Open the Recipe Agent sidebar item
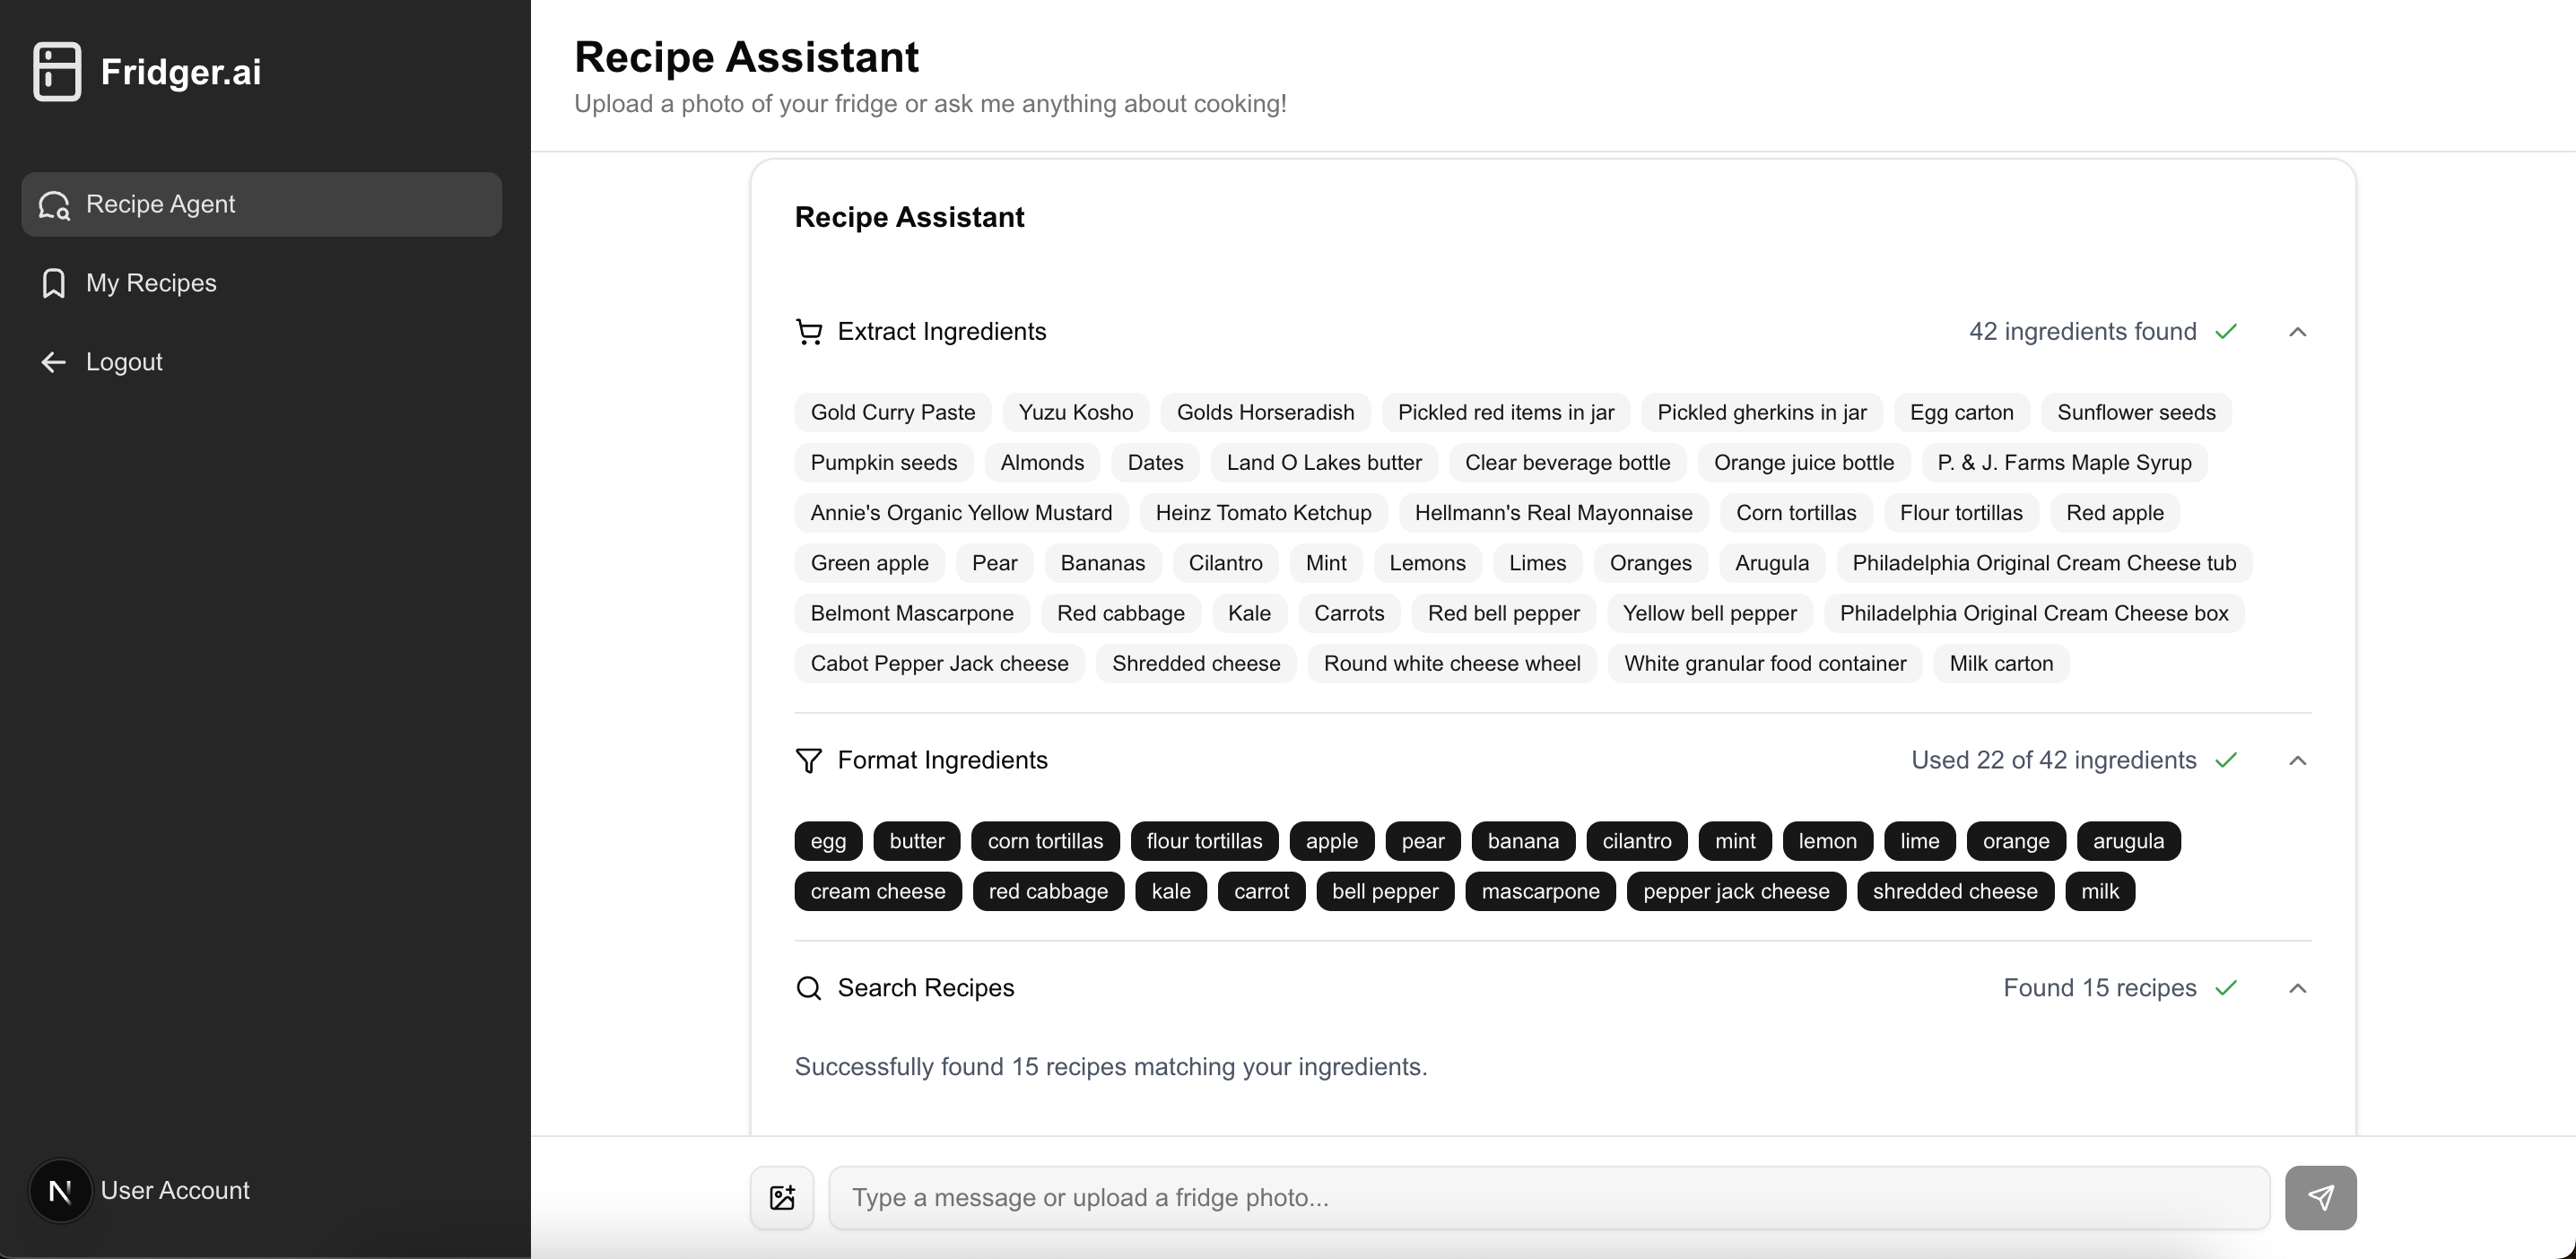This screenshot has width=2576, height=1259. click(261, 204)
